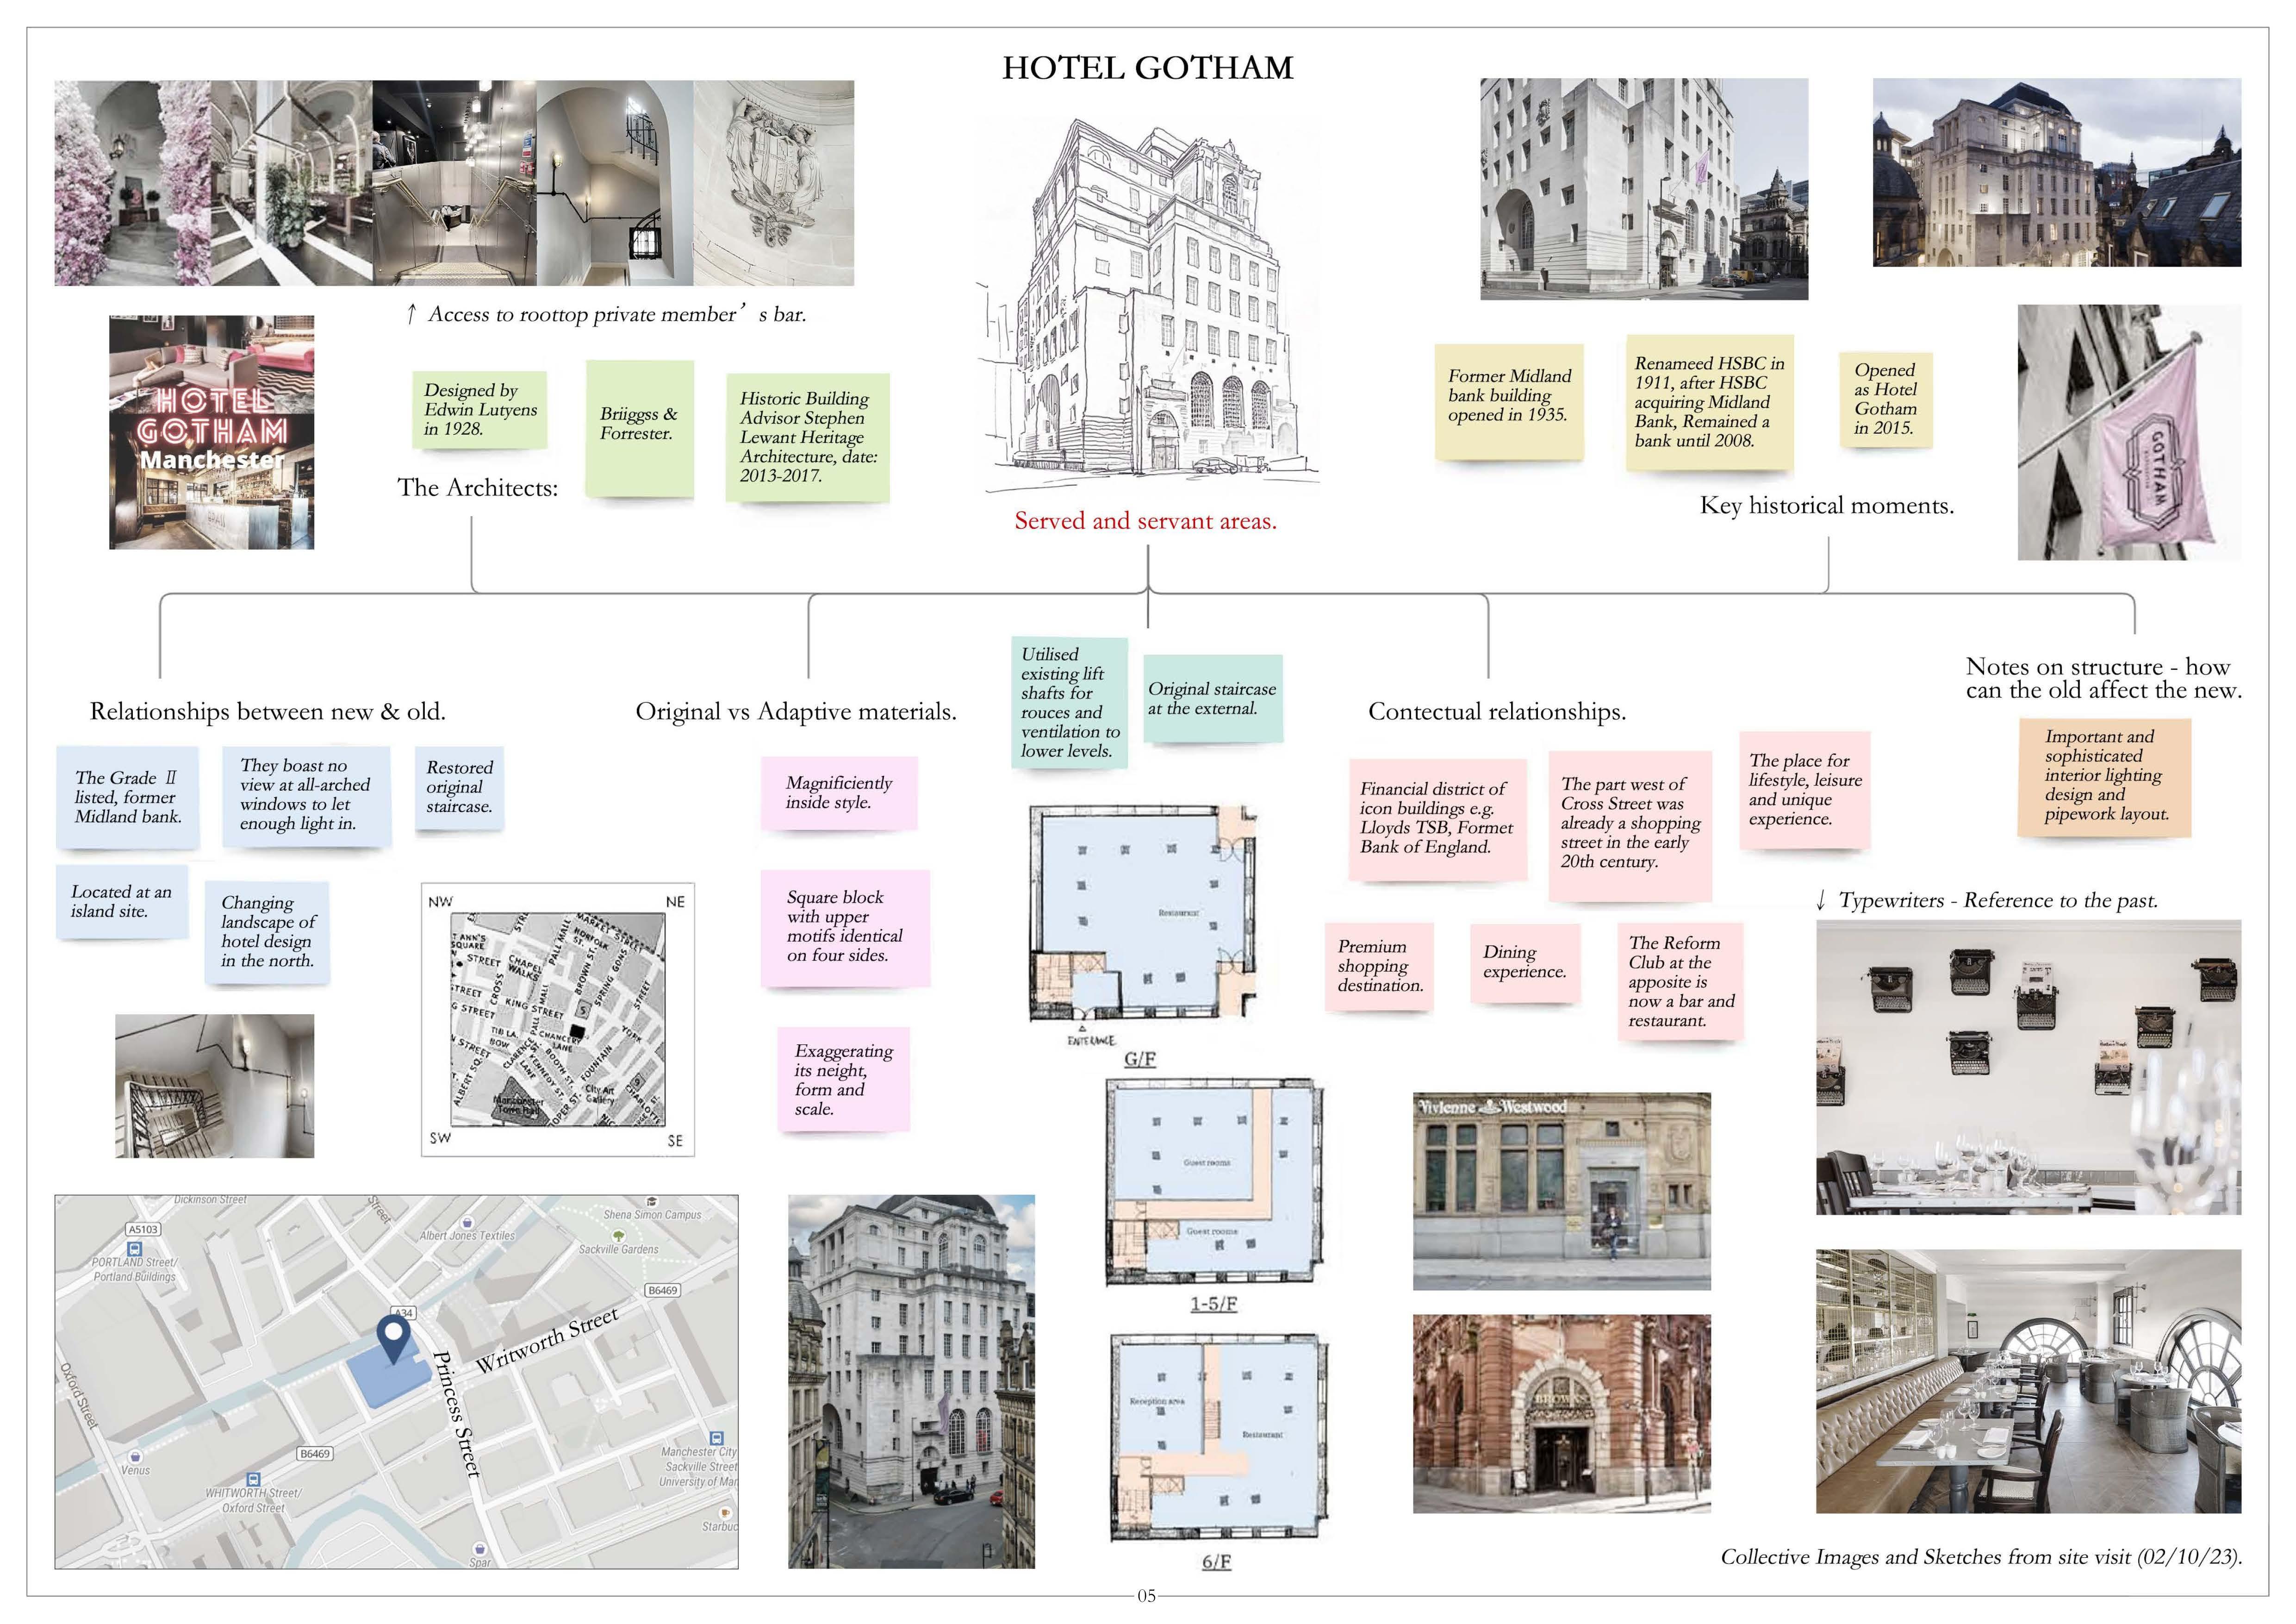The width and height of the screenshot is (2296, 1624).
Task: Click the Starbucks coffee cup icon
Action: [725, 1513]
